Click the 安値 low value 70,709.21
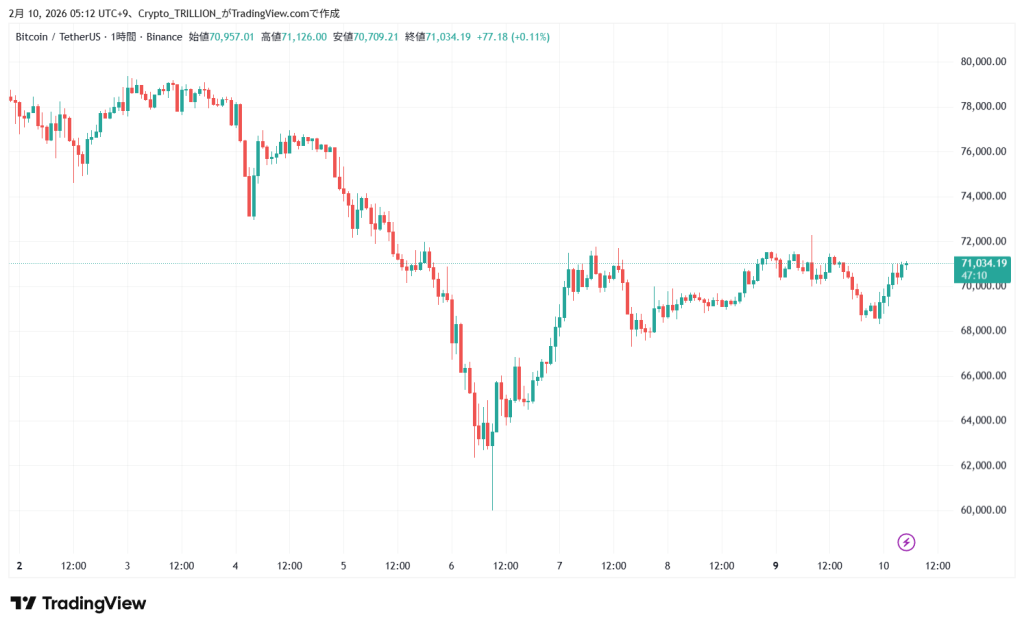The image size is (1024, 629). [377, 37]
